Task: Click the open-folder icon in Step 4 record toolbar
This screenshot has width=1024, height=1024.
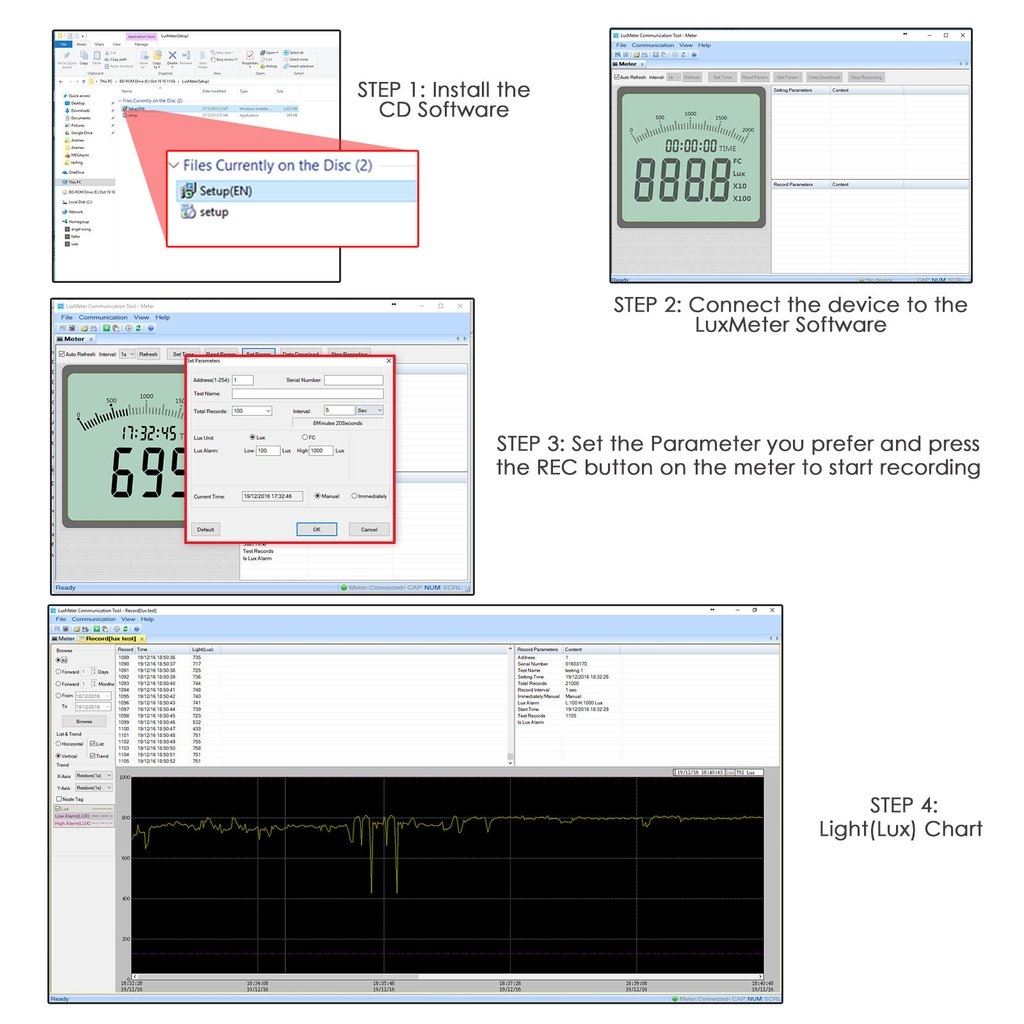Action: pyautogui.click(x=77, y=629)
